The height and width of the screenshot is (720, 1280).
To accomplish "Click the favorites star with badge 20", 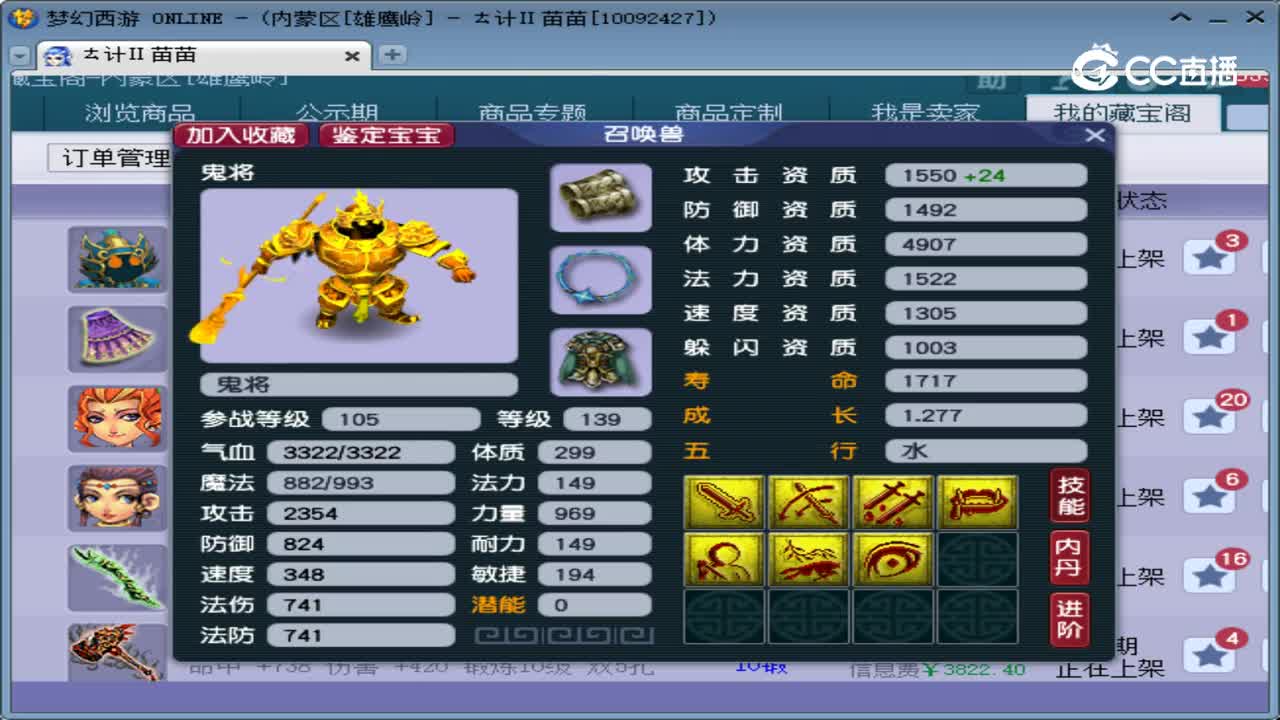I will point(1210,417).
